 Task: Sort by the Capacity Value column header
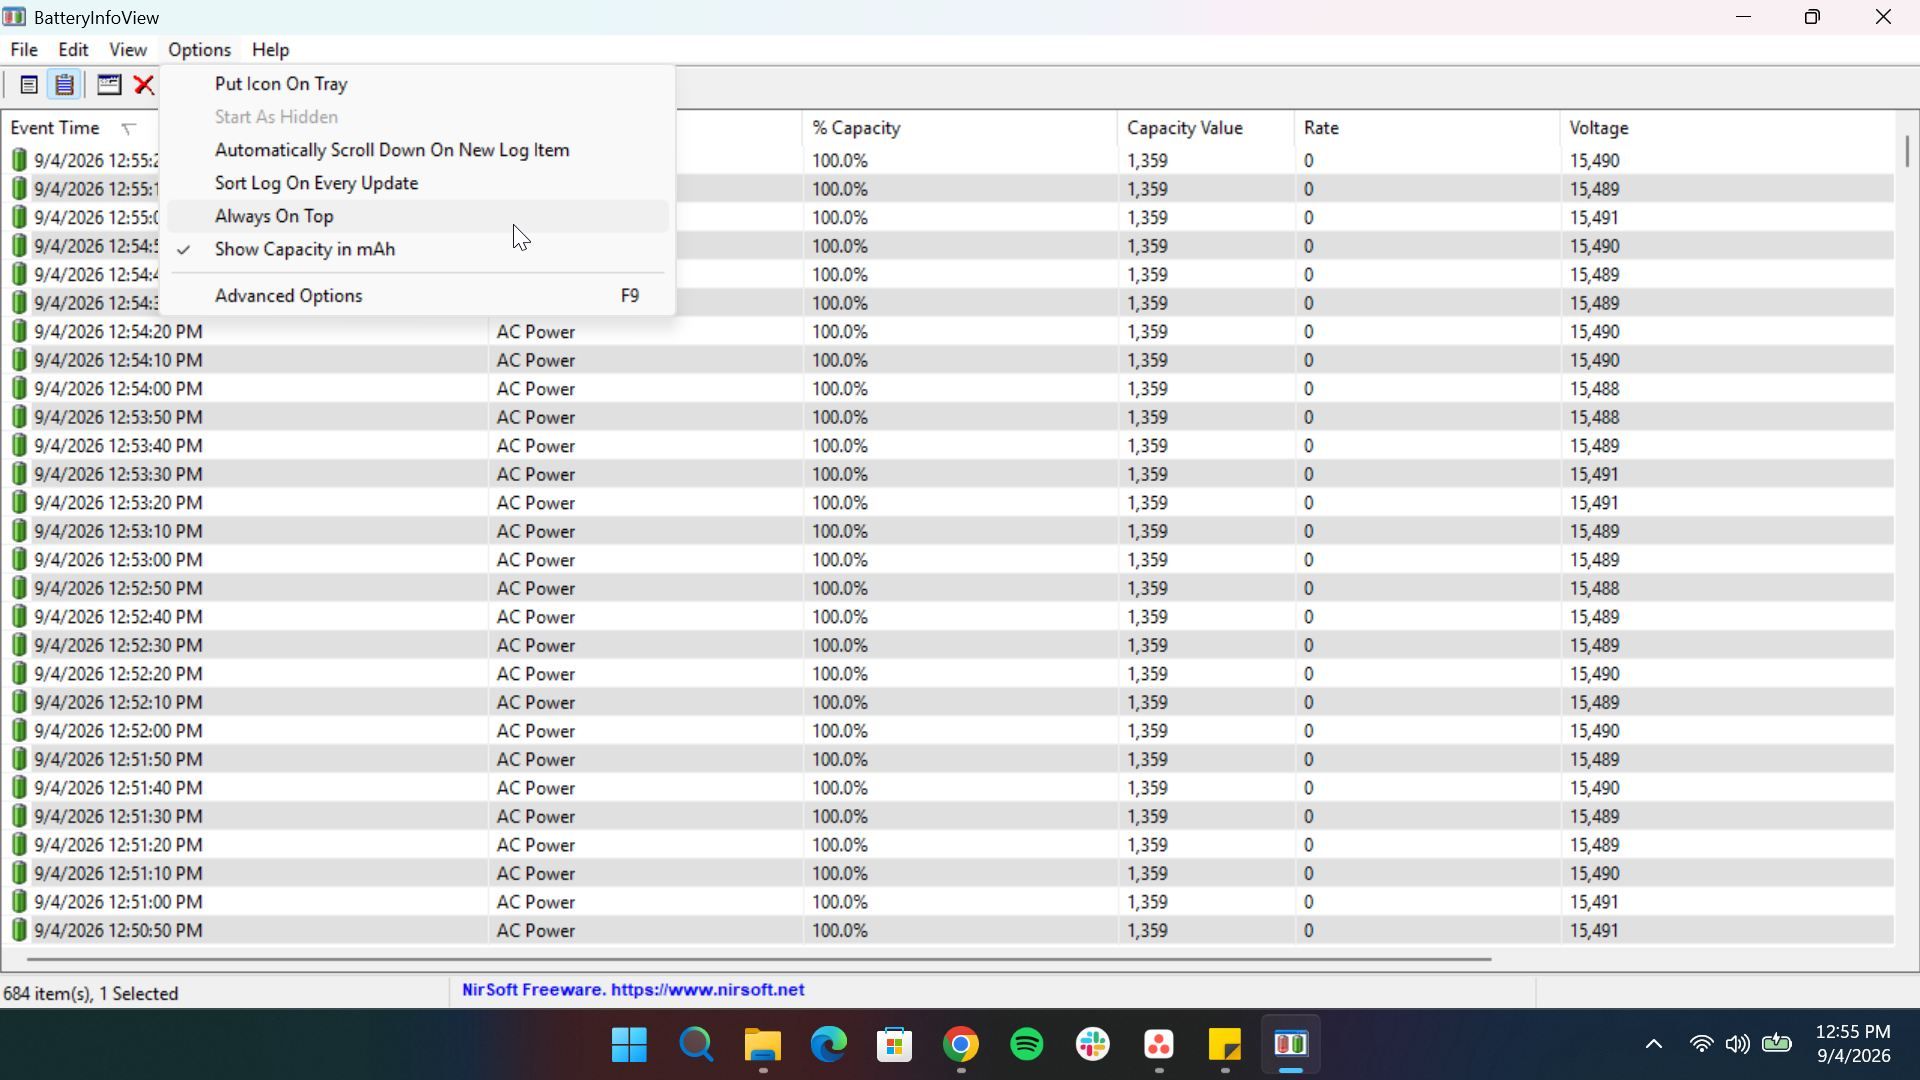click(x=1205, y=128)
